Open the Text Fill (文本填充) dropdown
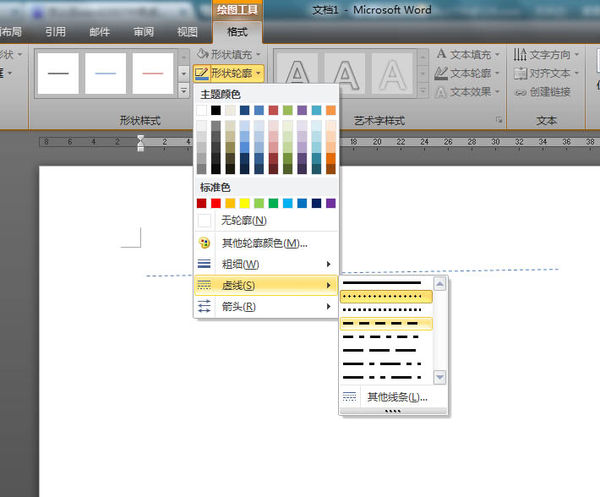600x497 pixels. coord(497,55)
